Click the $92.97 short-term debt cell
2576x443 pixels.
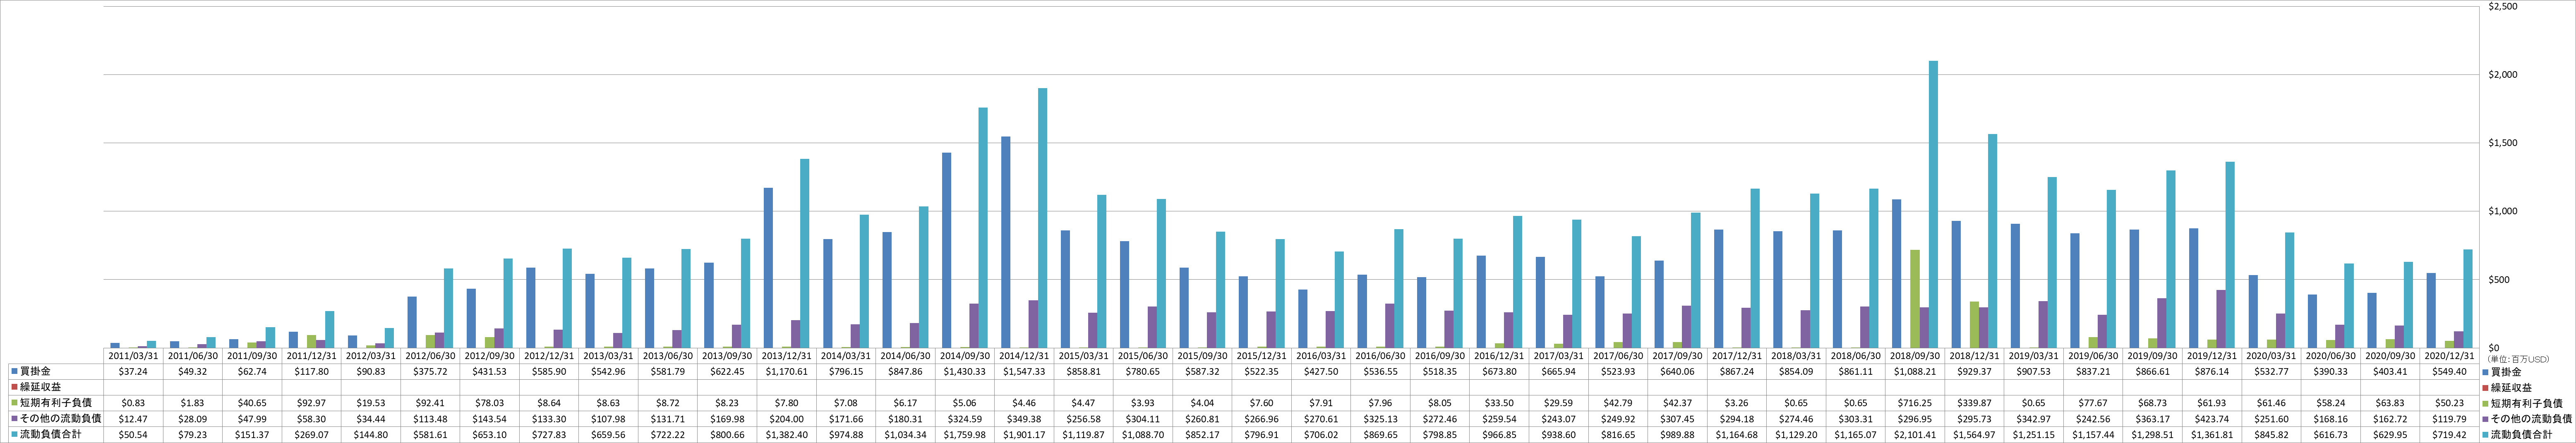coord(311,403)
